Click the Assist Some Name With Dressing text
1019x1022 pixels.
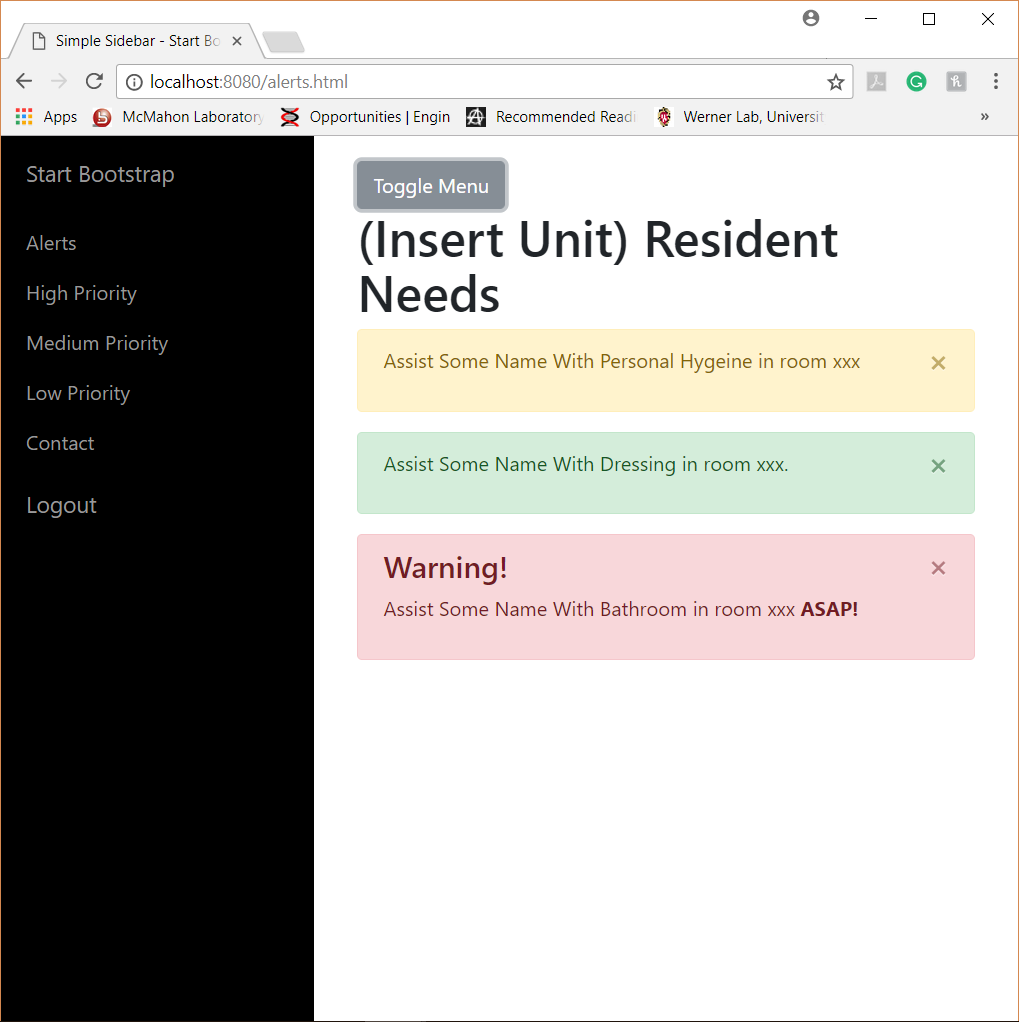click(586, 465)
